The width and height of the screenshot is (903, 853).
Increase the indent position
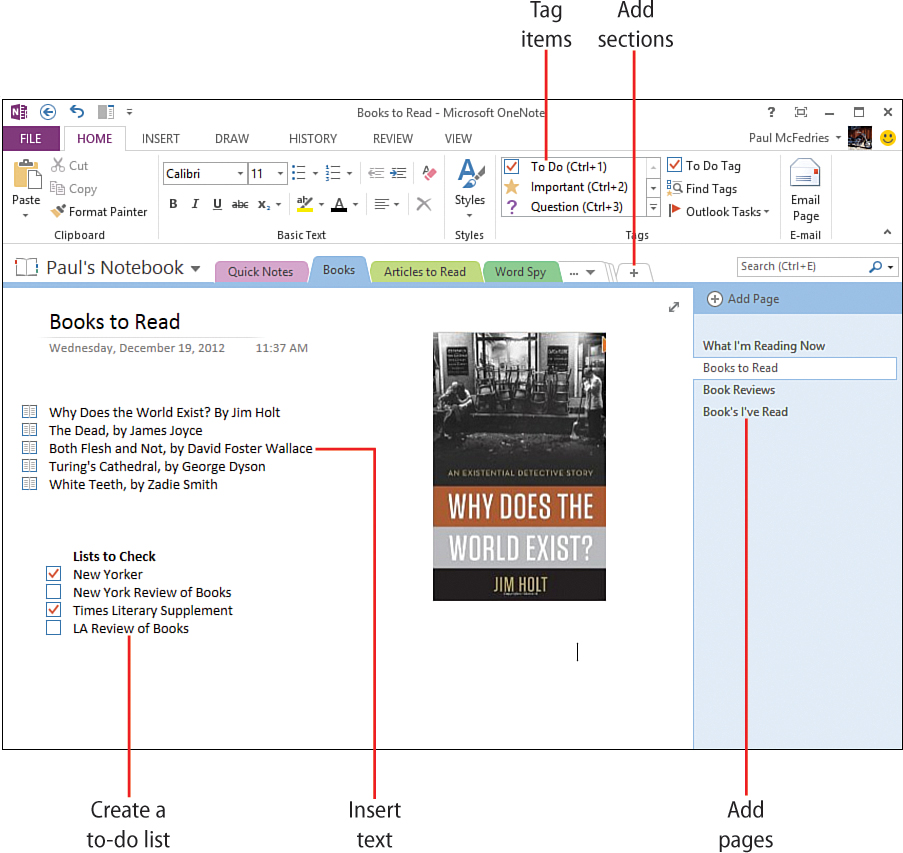click(x=398, y=173)
